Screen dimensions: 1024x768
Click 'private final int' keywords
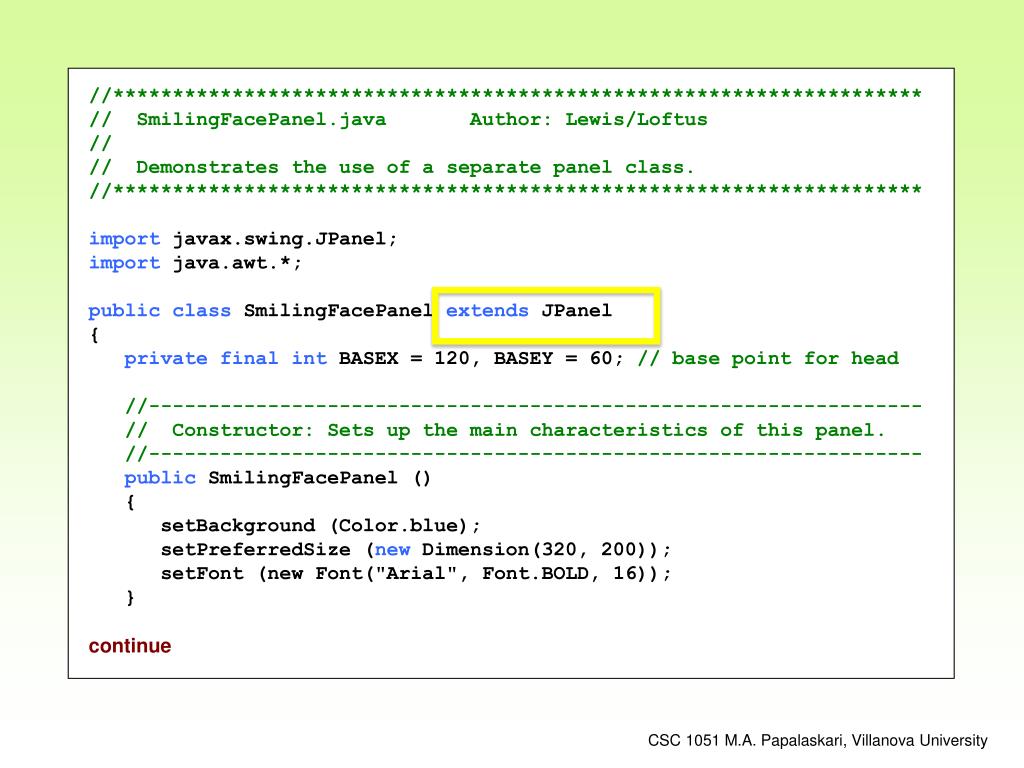pyautogui.click(x=225, y=359)
